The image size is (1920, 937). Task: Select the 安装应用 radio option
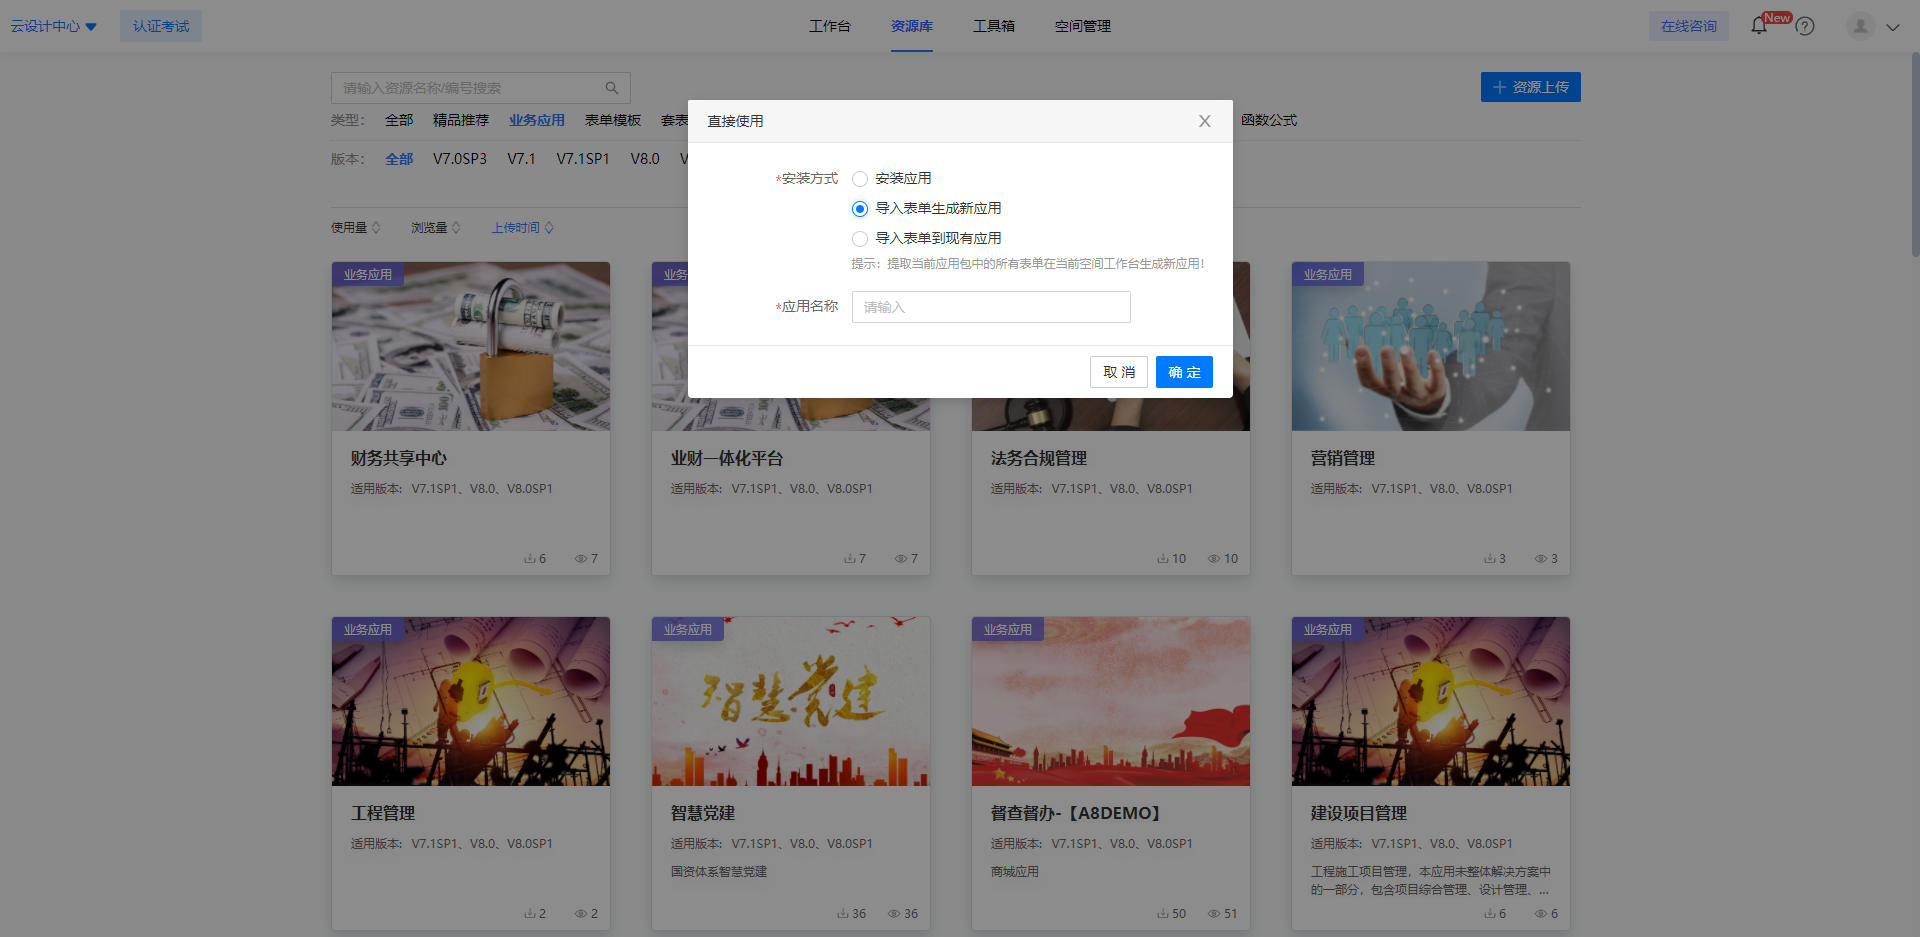[x=859, y=179]
